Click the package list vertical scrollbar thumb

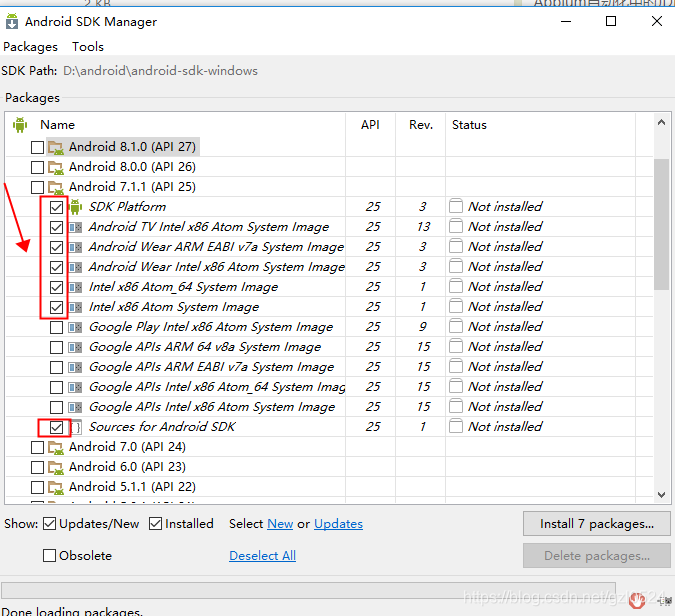[662, 224]
